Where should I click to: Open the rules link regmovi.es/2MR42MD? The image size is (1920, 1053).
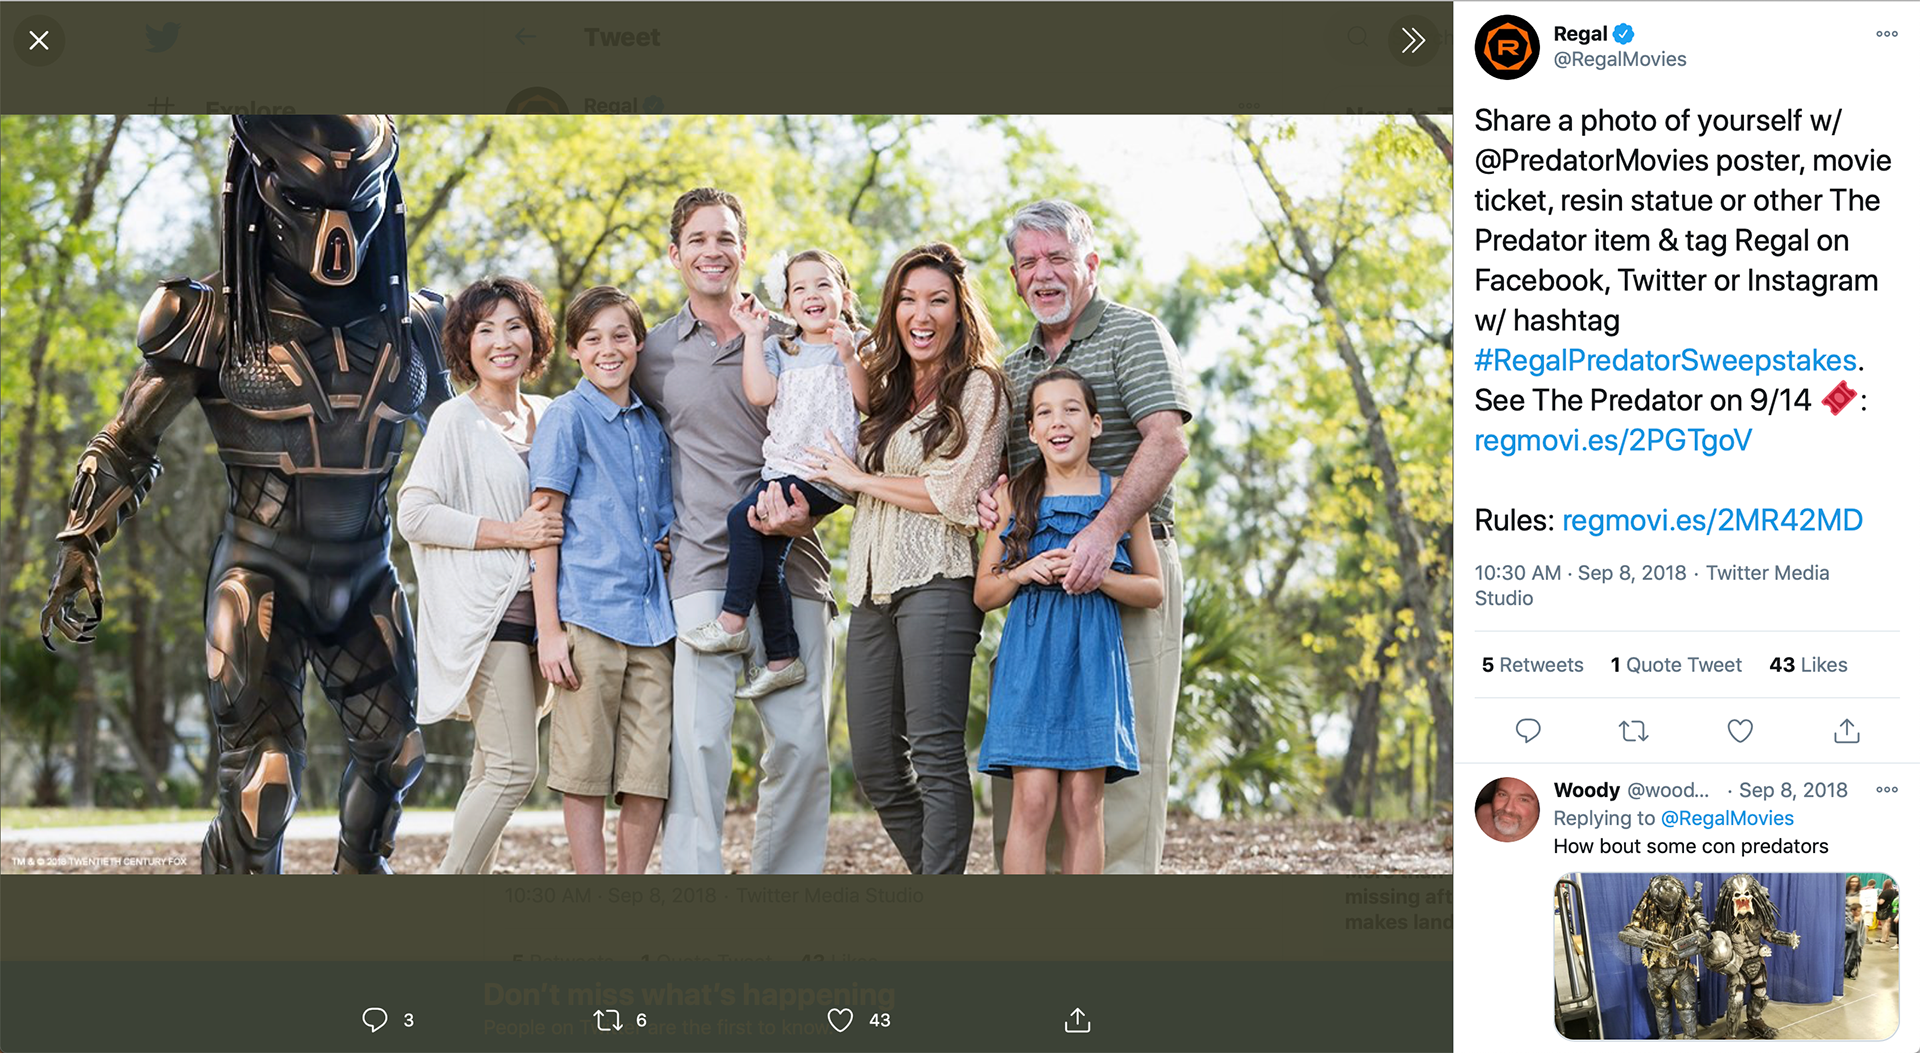tap(1712, 520)
